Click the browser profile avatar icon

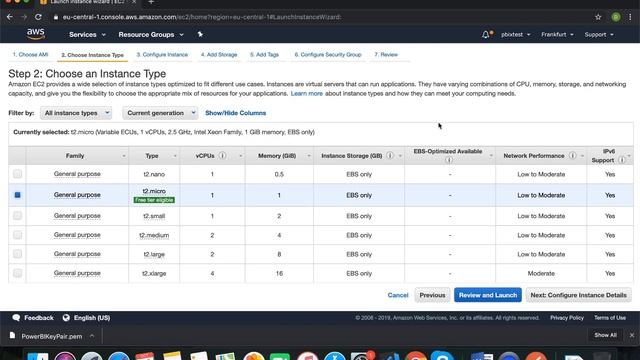[616, 17]
